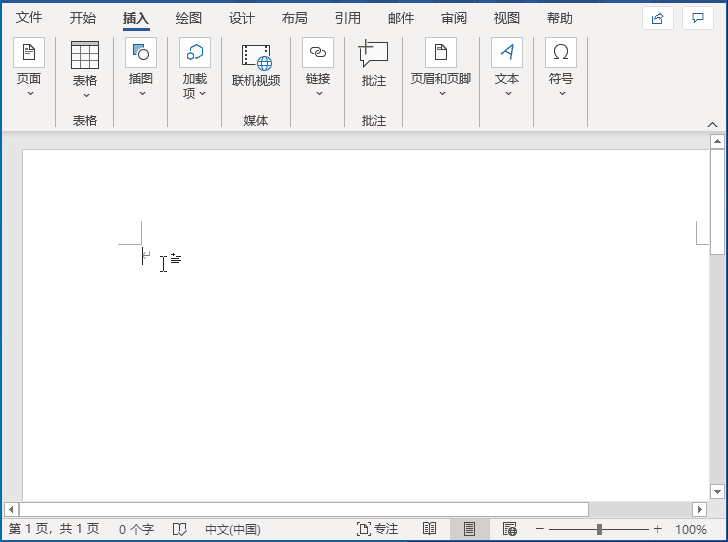Screen dimensions: 728x542
Task: Click the zoom out minus button
Action: 540,529
